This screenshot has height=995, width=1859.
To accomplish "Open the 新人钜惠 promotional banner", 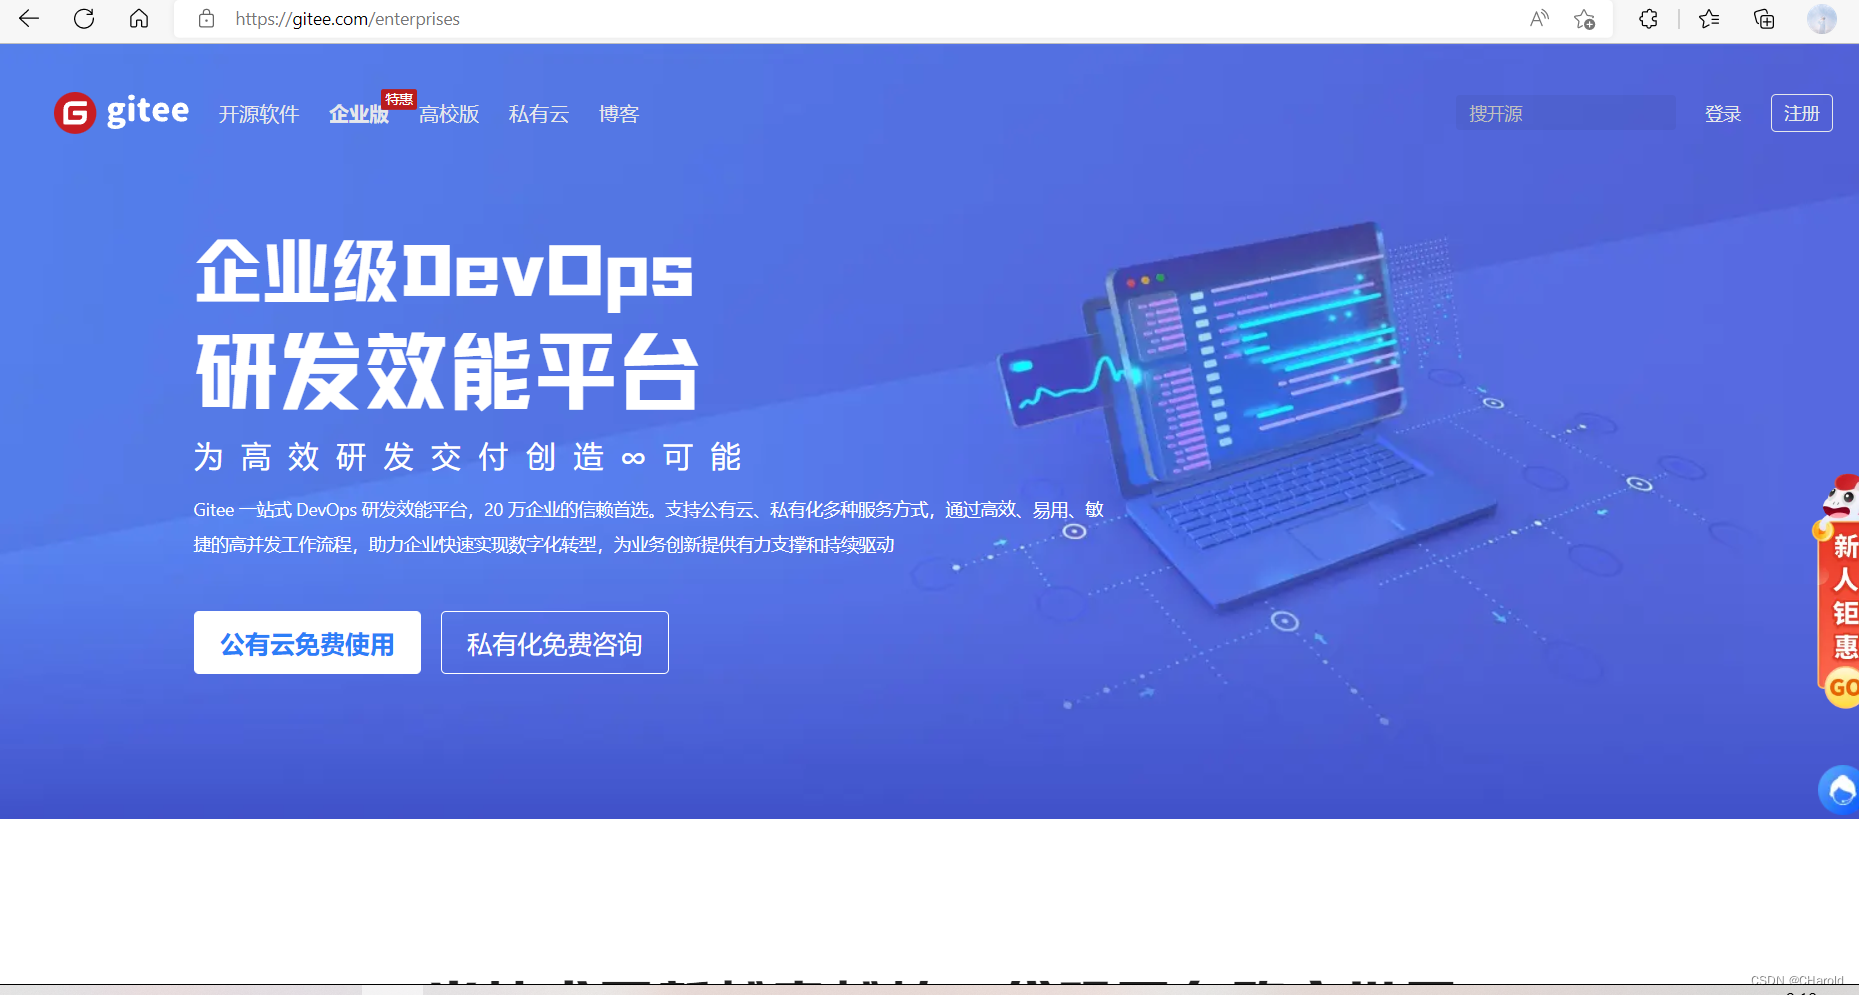I will 1839,591.
